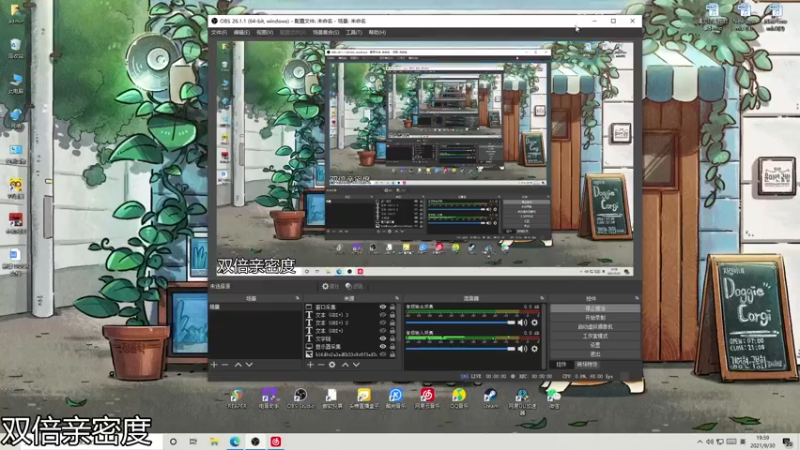Screen dimensions: 800x450
Task: Open Microsoft Edge from the taskbar
Action: [x=235, y=441]
